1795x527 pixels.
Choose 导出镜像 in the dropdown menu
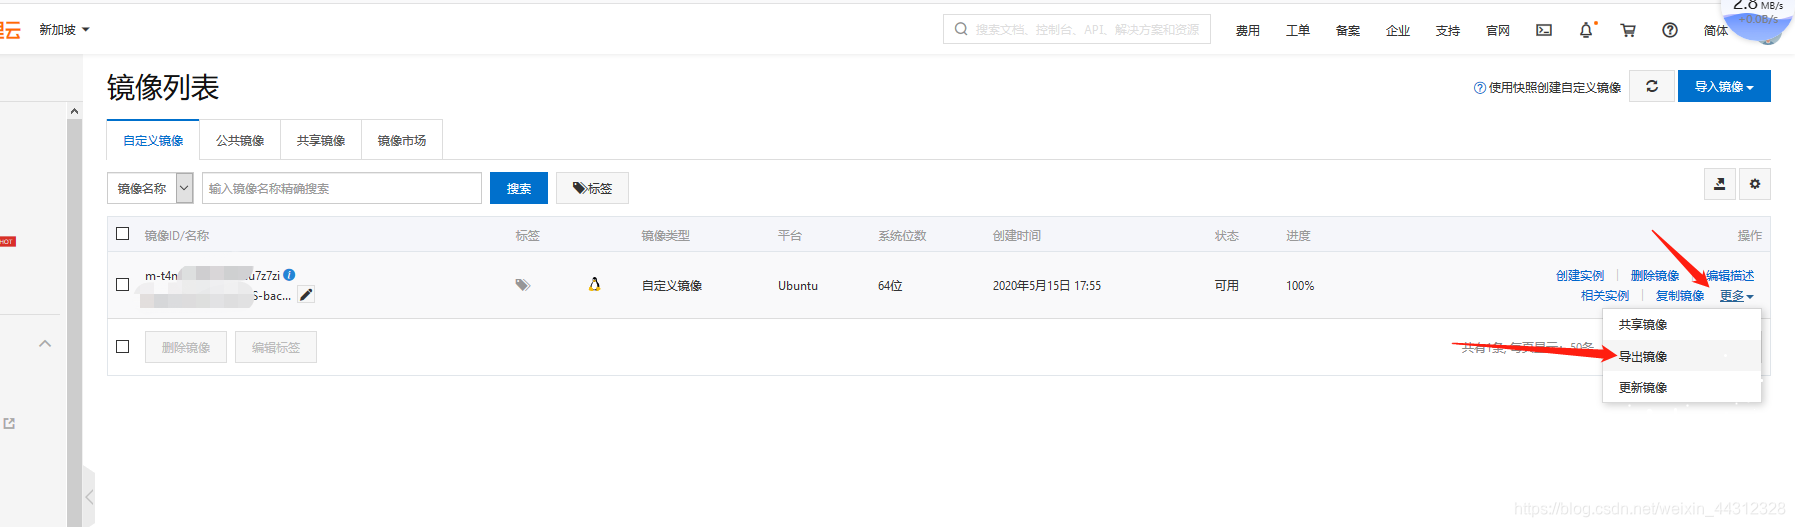point(1682,356)
